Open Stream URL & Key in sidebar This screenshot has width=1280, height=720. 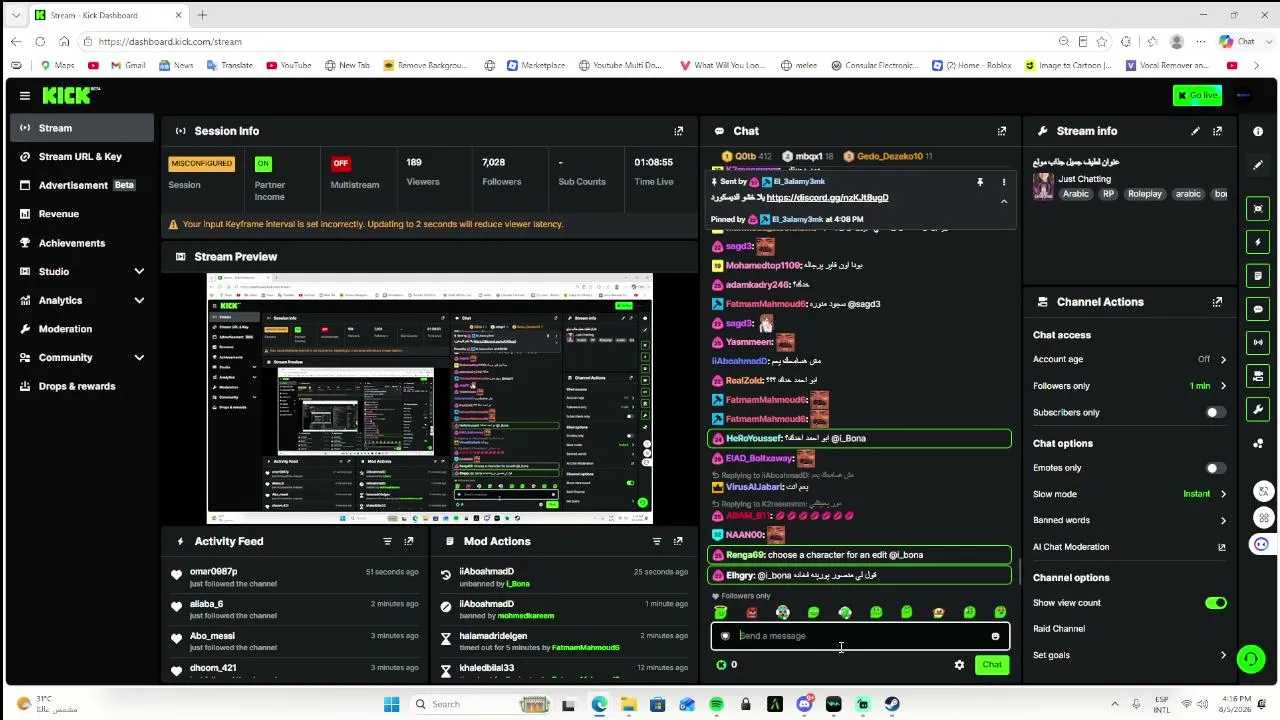click(82, 157)
